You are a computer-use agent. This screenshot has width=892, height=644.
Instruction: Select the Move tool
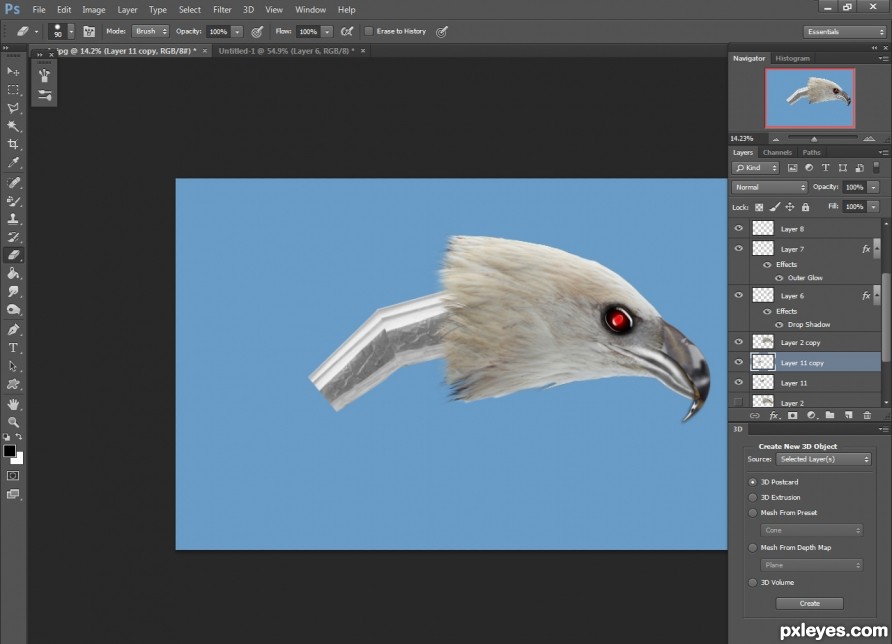13,72
